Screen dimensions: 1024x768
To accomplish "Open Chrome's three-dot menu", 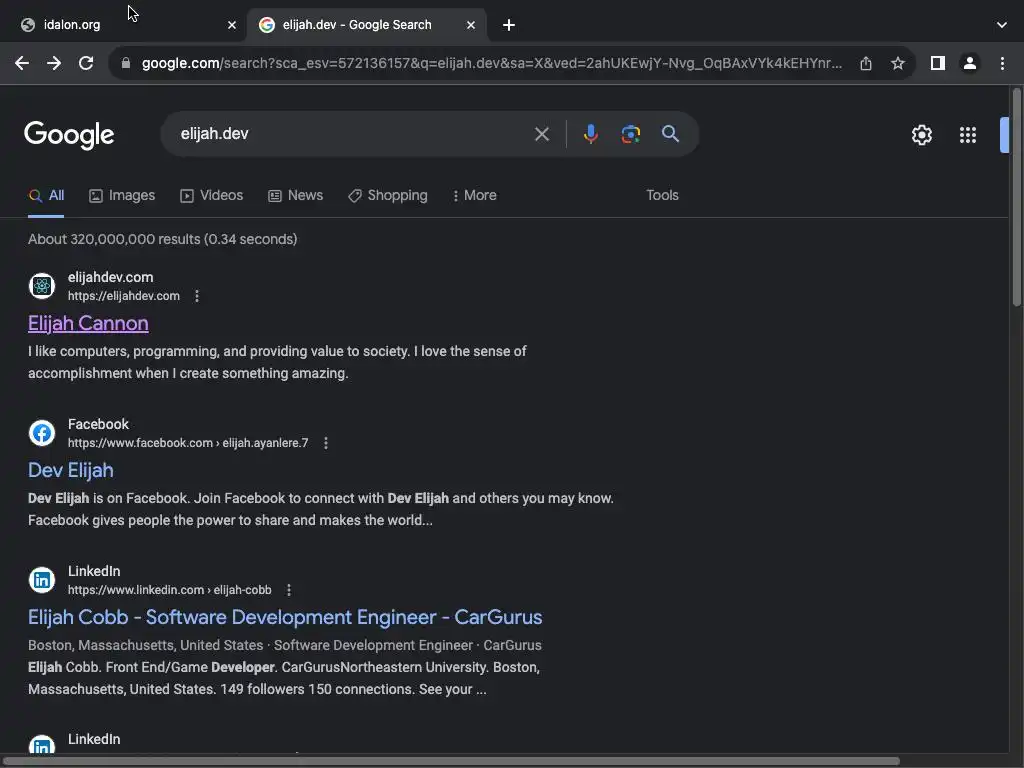I will tap(1002, 63).
